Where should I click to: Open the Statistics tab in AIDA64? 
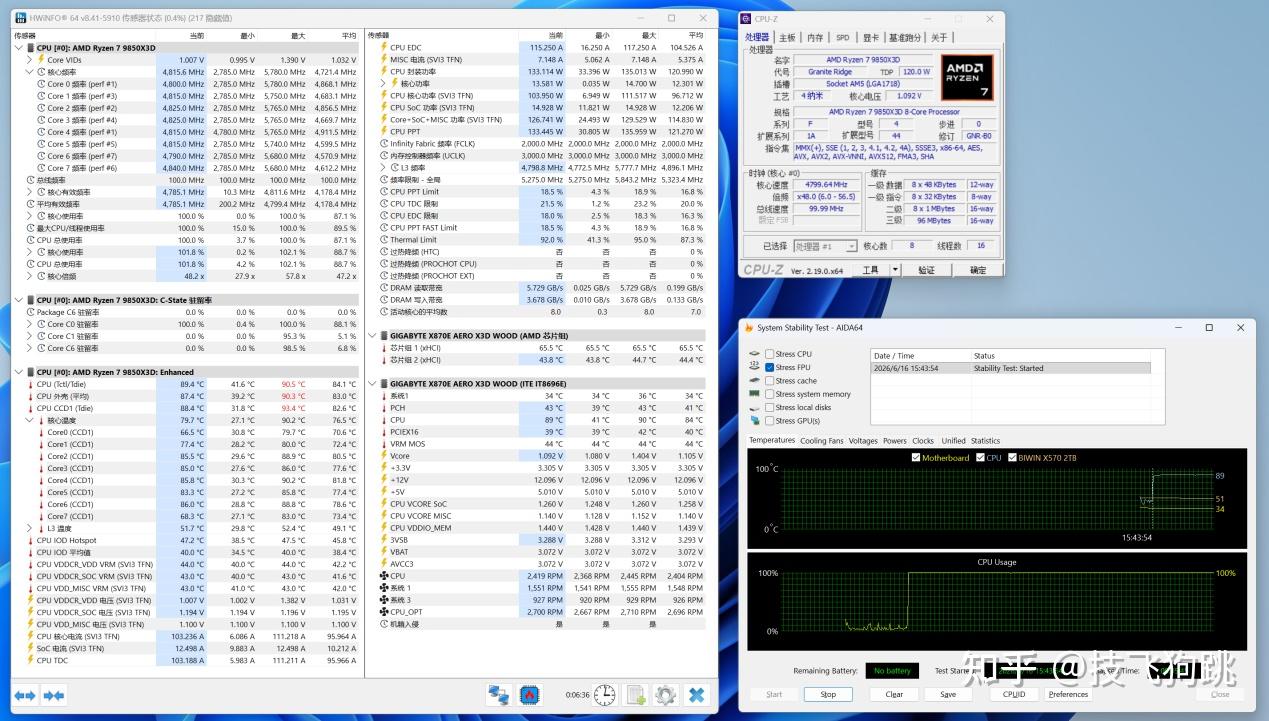click(x=985, y=440)
